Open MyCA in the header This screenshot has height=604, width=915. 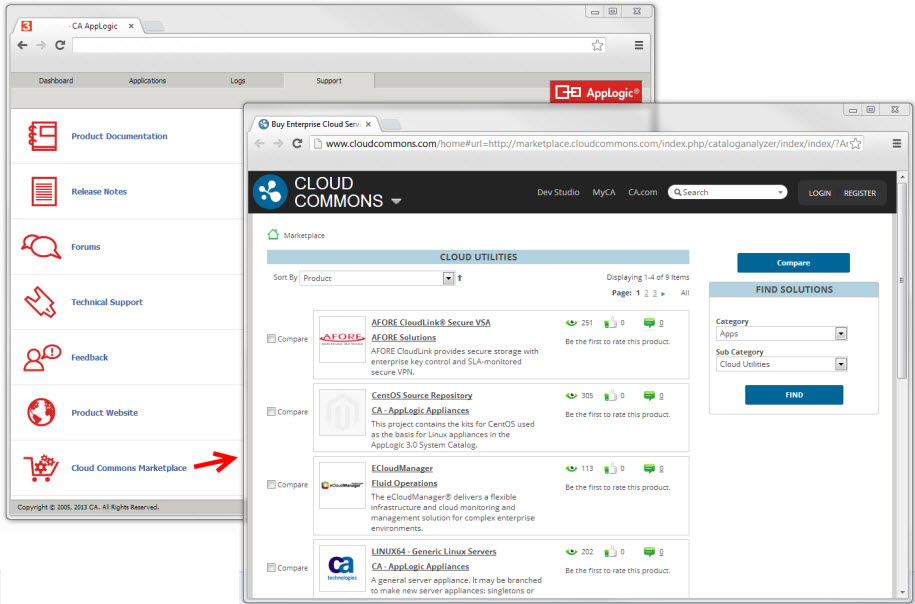[x=604, y=192]
